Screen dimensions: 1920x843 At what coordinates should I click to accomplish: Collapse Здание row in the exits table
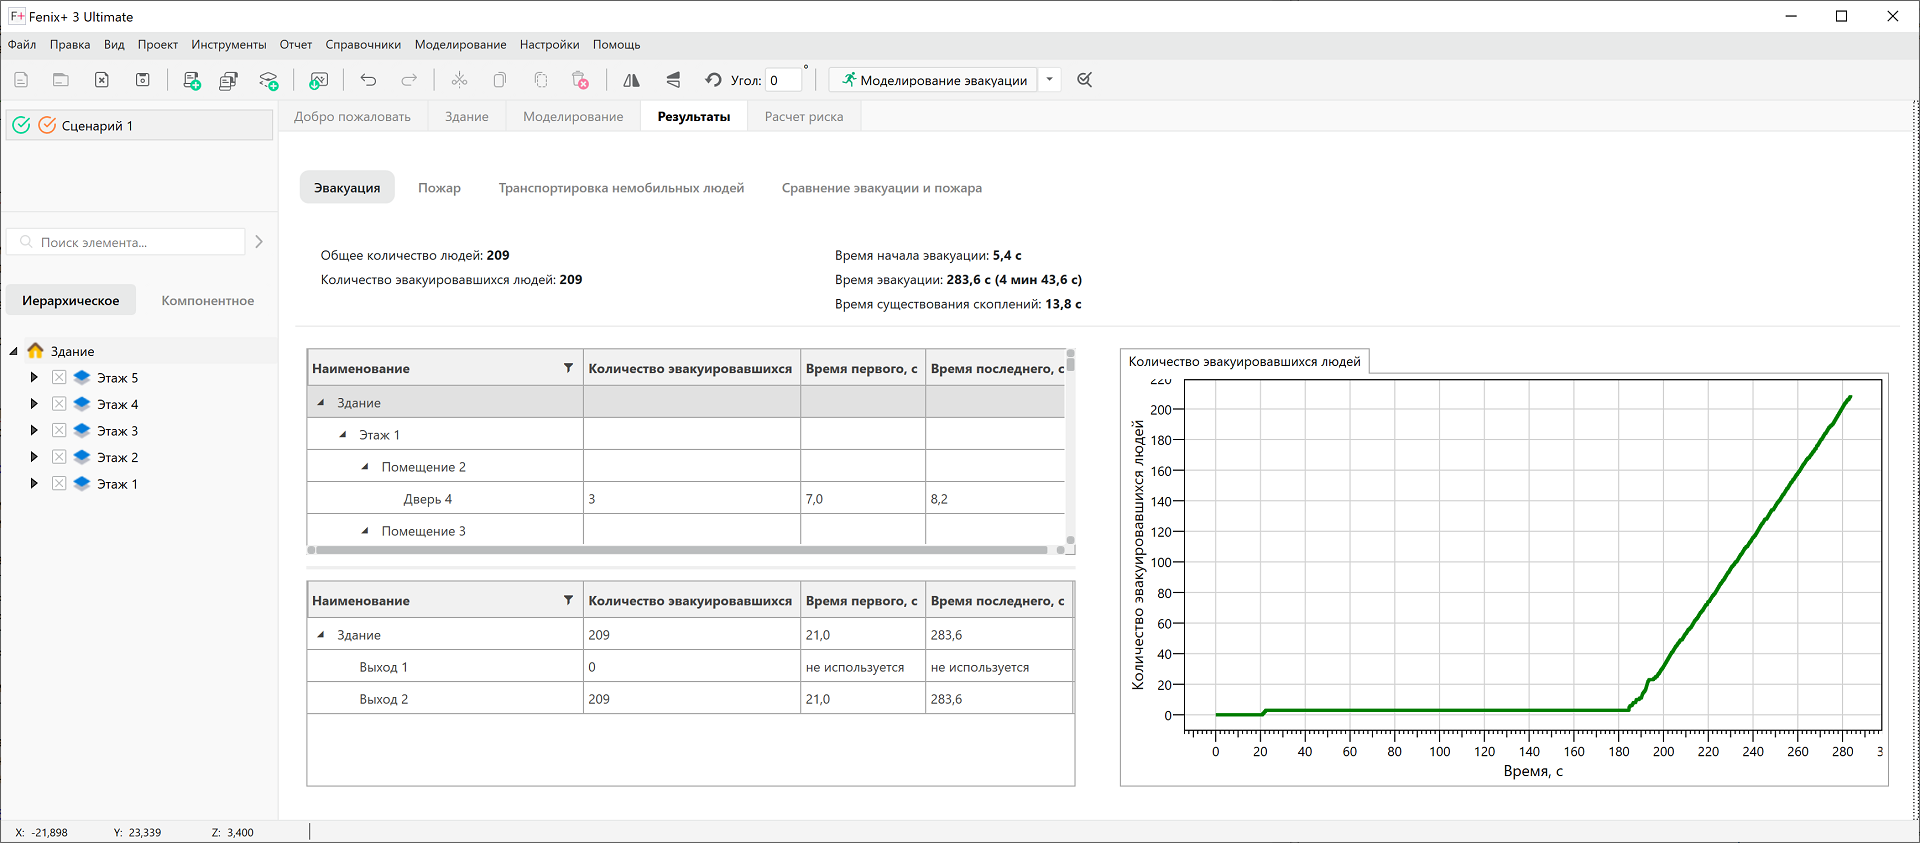tap(321, 634)
